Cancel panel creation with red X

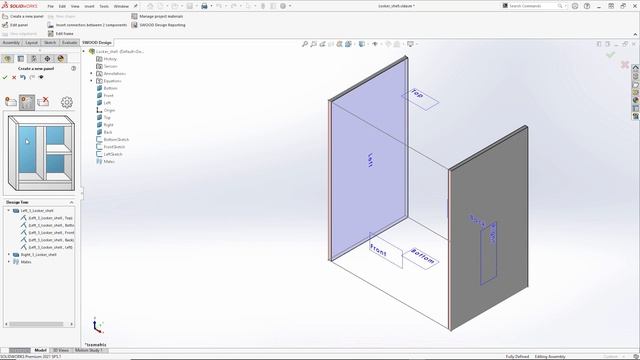click(x=14, y=77)
